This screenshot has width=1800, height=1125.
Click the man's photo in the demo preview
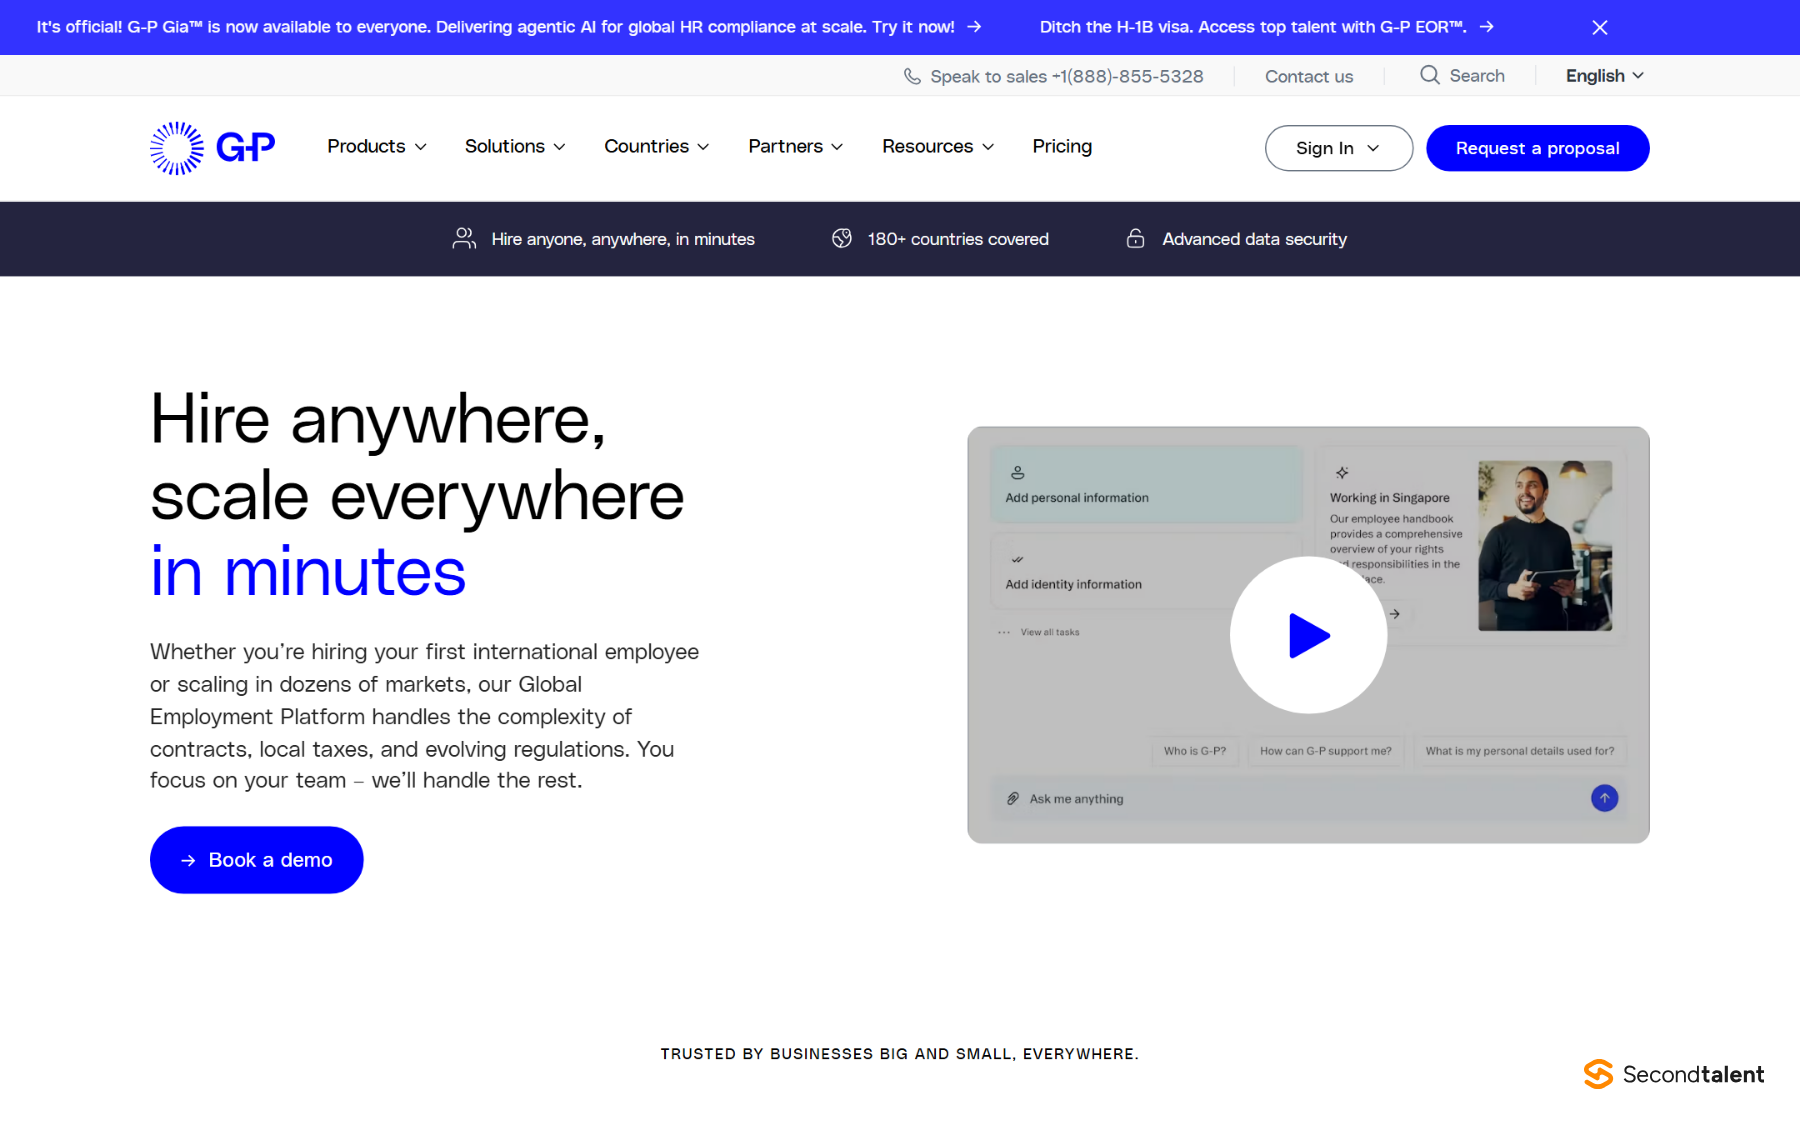click(1545, 546)
